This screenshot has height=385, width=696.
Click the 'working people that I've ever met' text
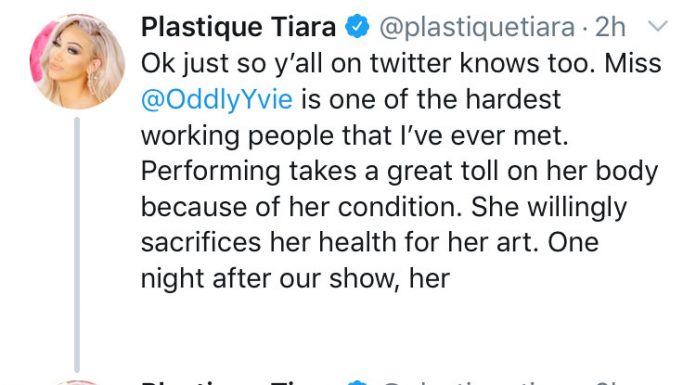(x=355, y=135)
